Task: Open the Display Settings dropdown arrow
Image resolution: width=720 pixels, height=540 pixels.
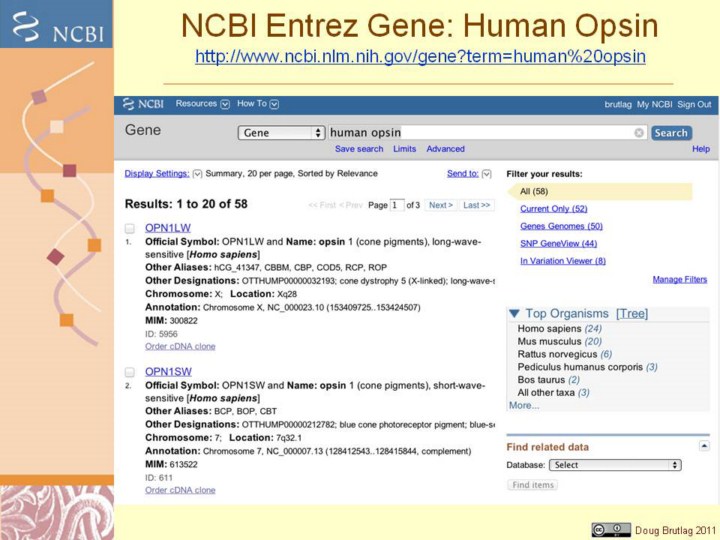Action: click(197, 174)
